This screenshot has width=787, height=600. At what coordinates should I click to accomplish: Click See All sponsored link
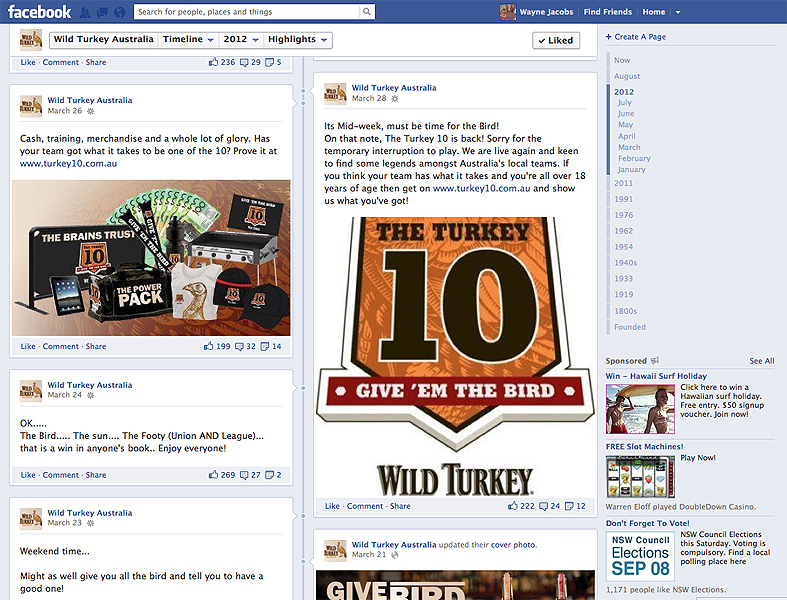tap(761, 361)
